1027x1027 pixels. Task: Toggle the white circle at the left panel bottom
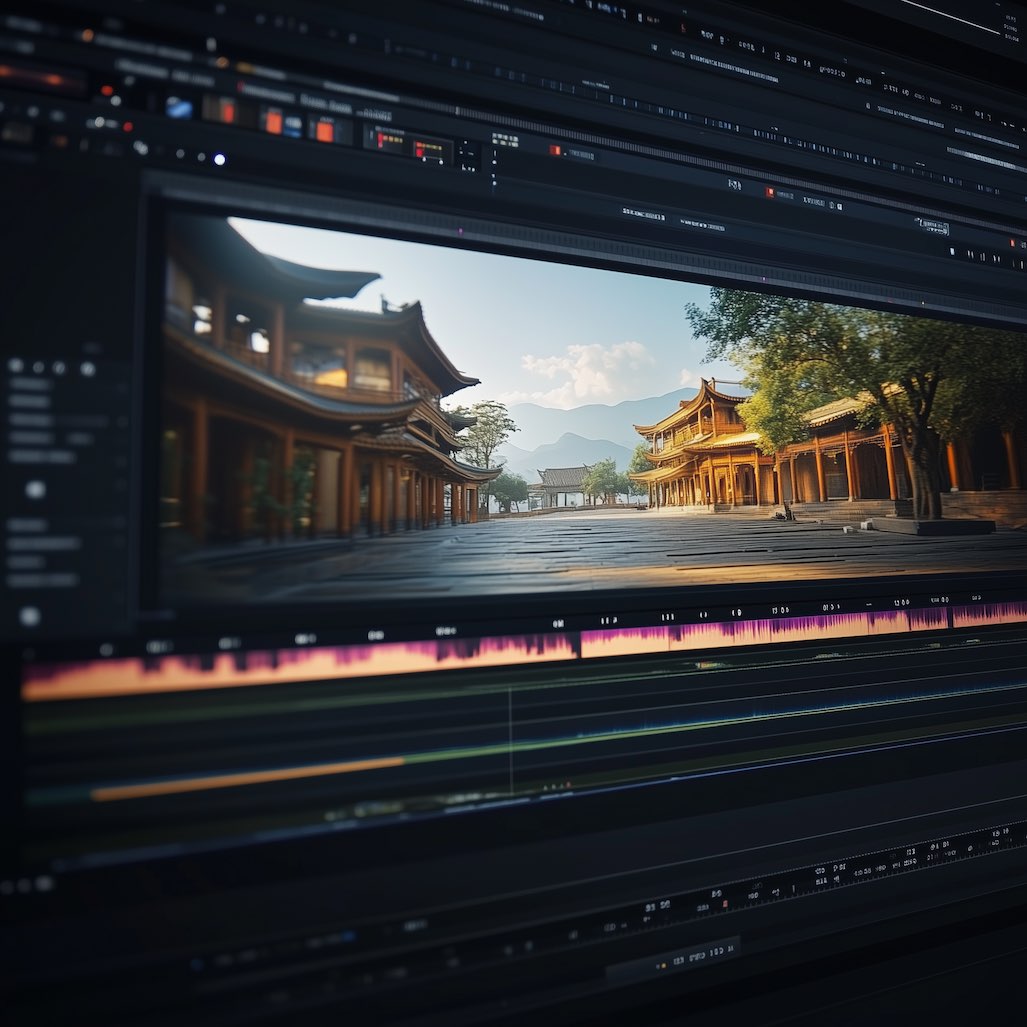click(30, 616)
